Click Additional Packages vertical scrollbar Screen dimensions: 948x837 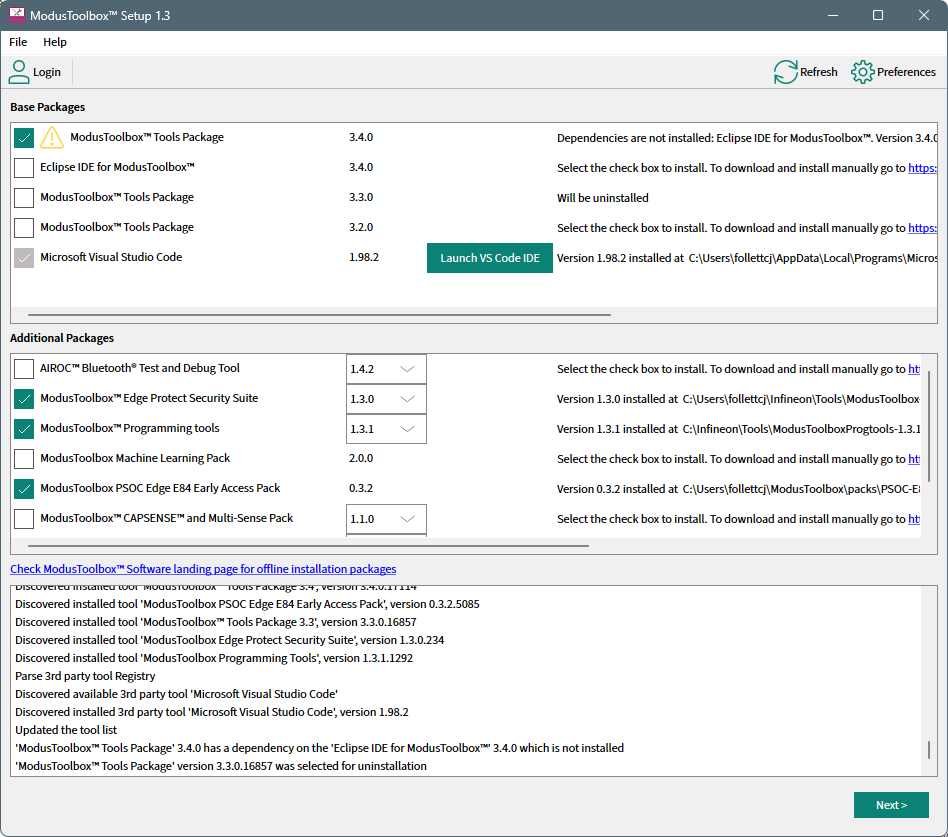click(929, 426)
